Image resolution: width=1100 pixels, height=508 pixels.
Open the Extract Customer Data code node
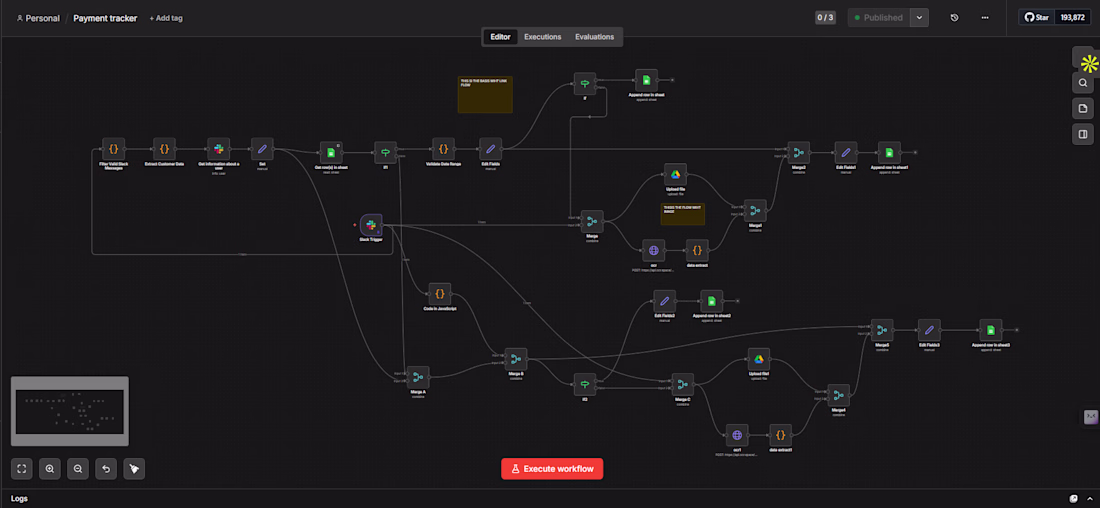pyautogui.click(x=164, y=149)
